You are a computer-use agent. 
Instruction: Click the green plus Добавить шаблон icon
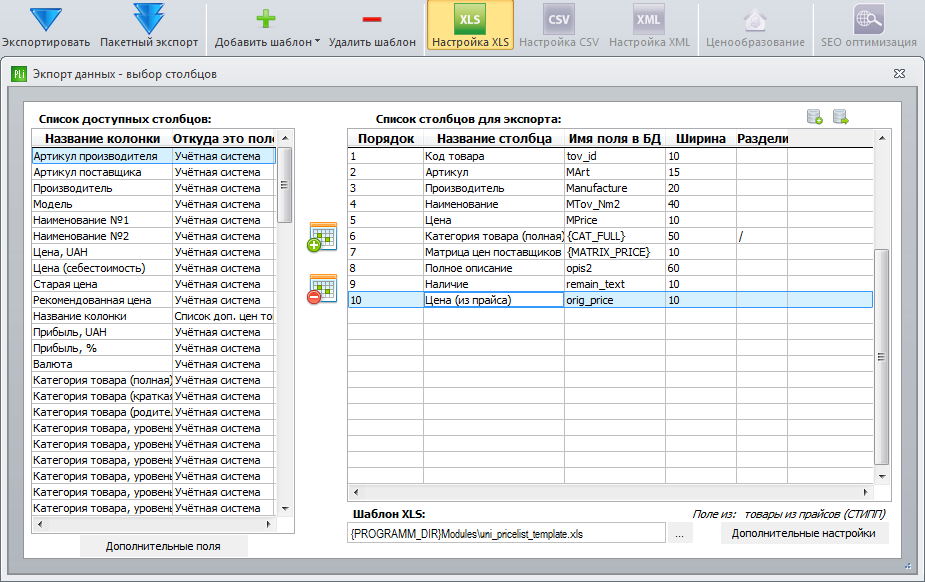pyautogui.click(x=265, y=19)
